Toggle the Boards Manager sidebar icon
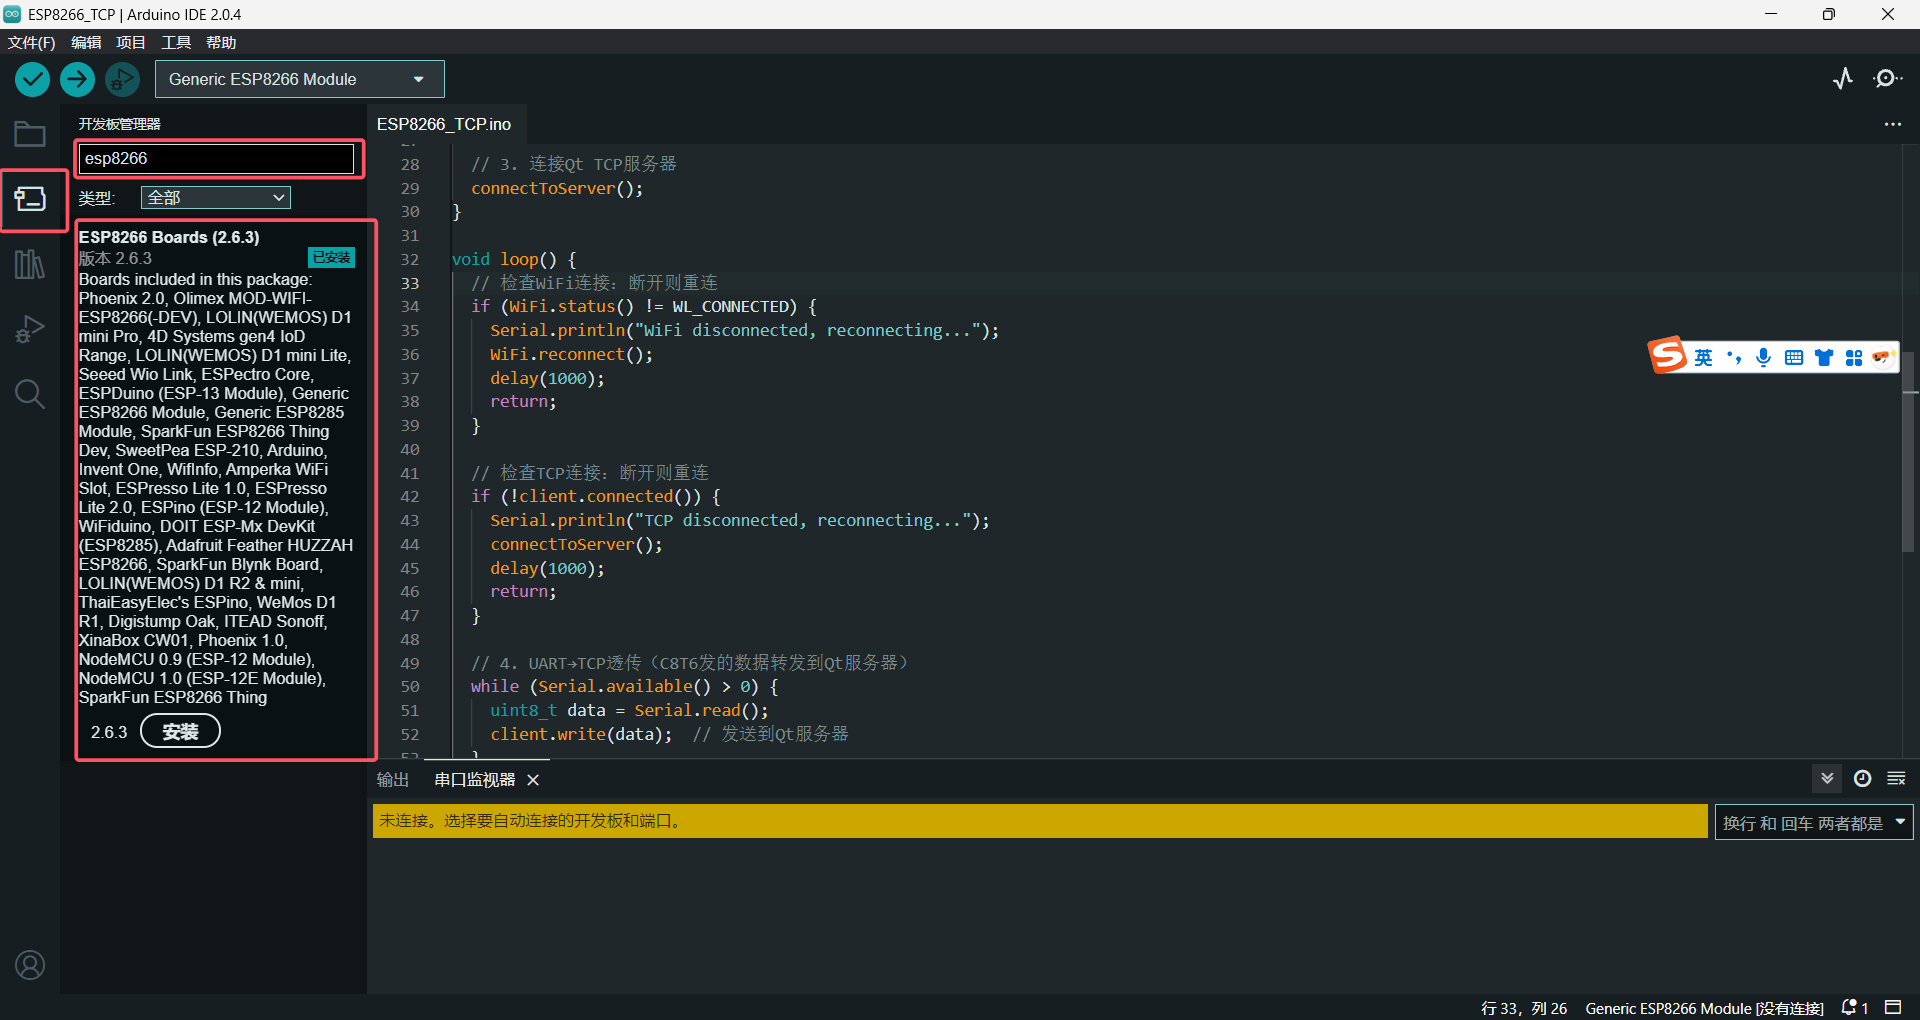This screenshot has height=1020, width=1920. pyautogui.click(x=30, y=199)
